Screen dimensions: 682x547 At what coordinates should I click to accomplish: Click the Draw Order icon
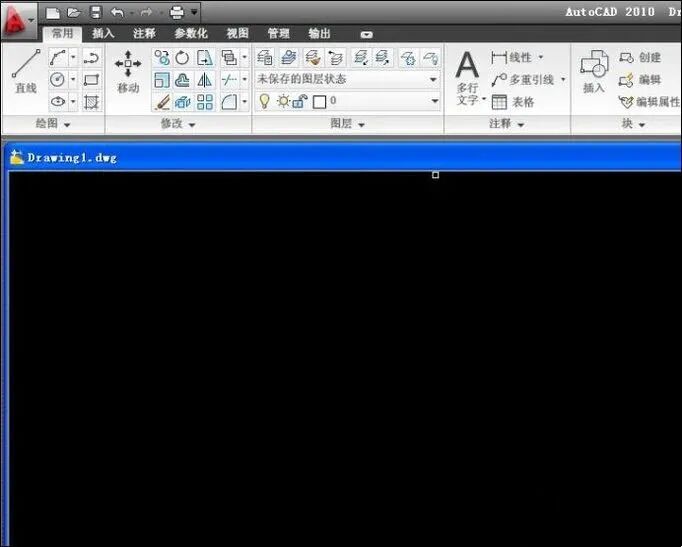pyautogui.click(x=229, y=57)
